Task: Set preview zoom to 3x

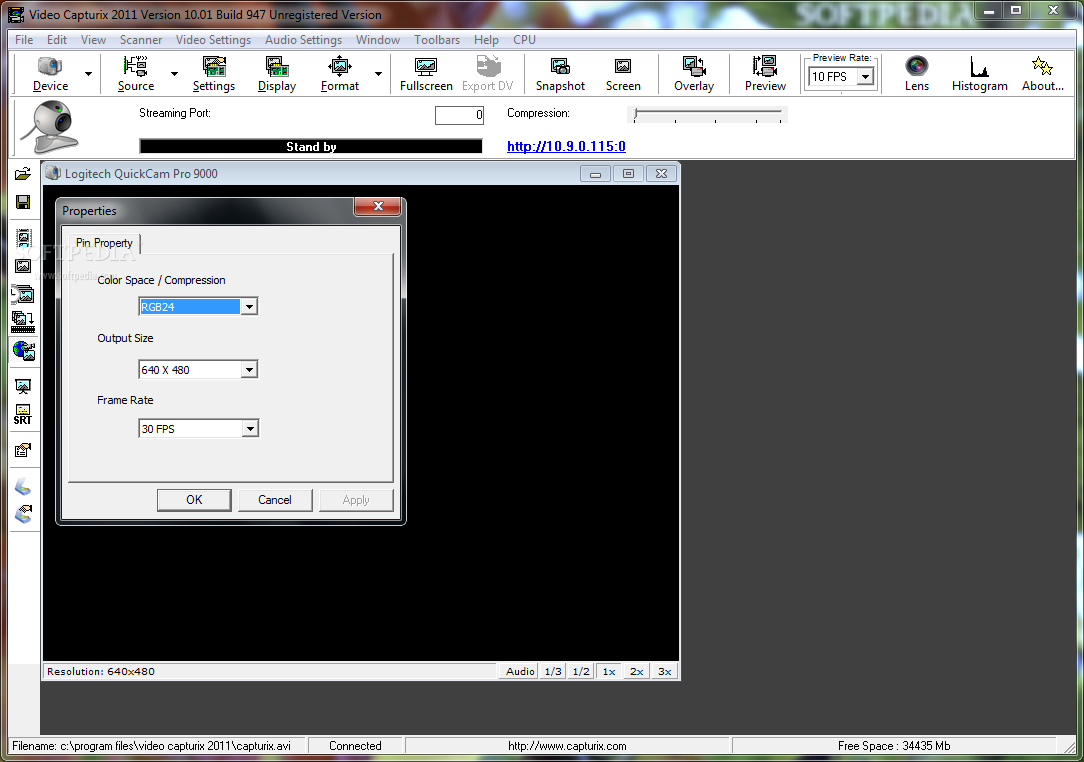Action: (x=664, y=671)
